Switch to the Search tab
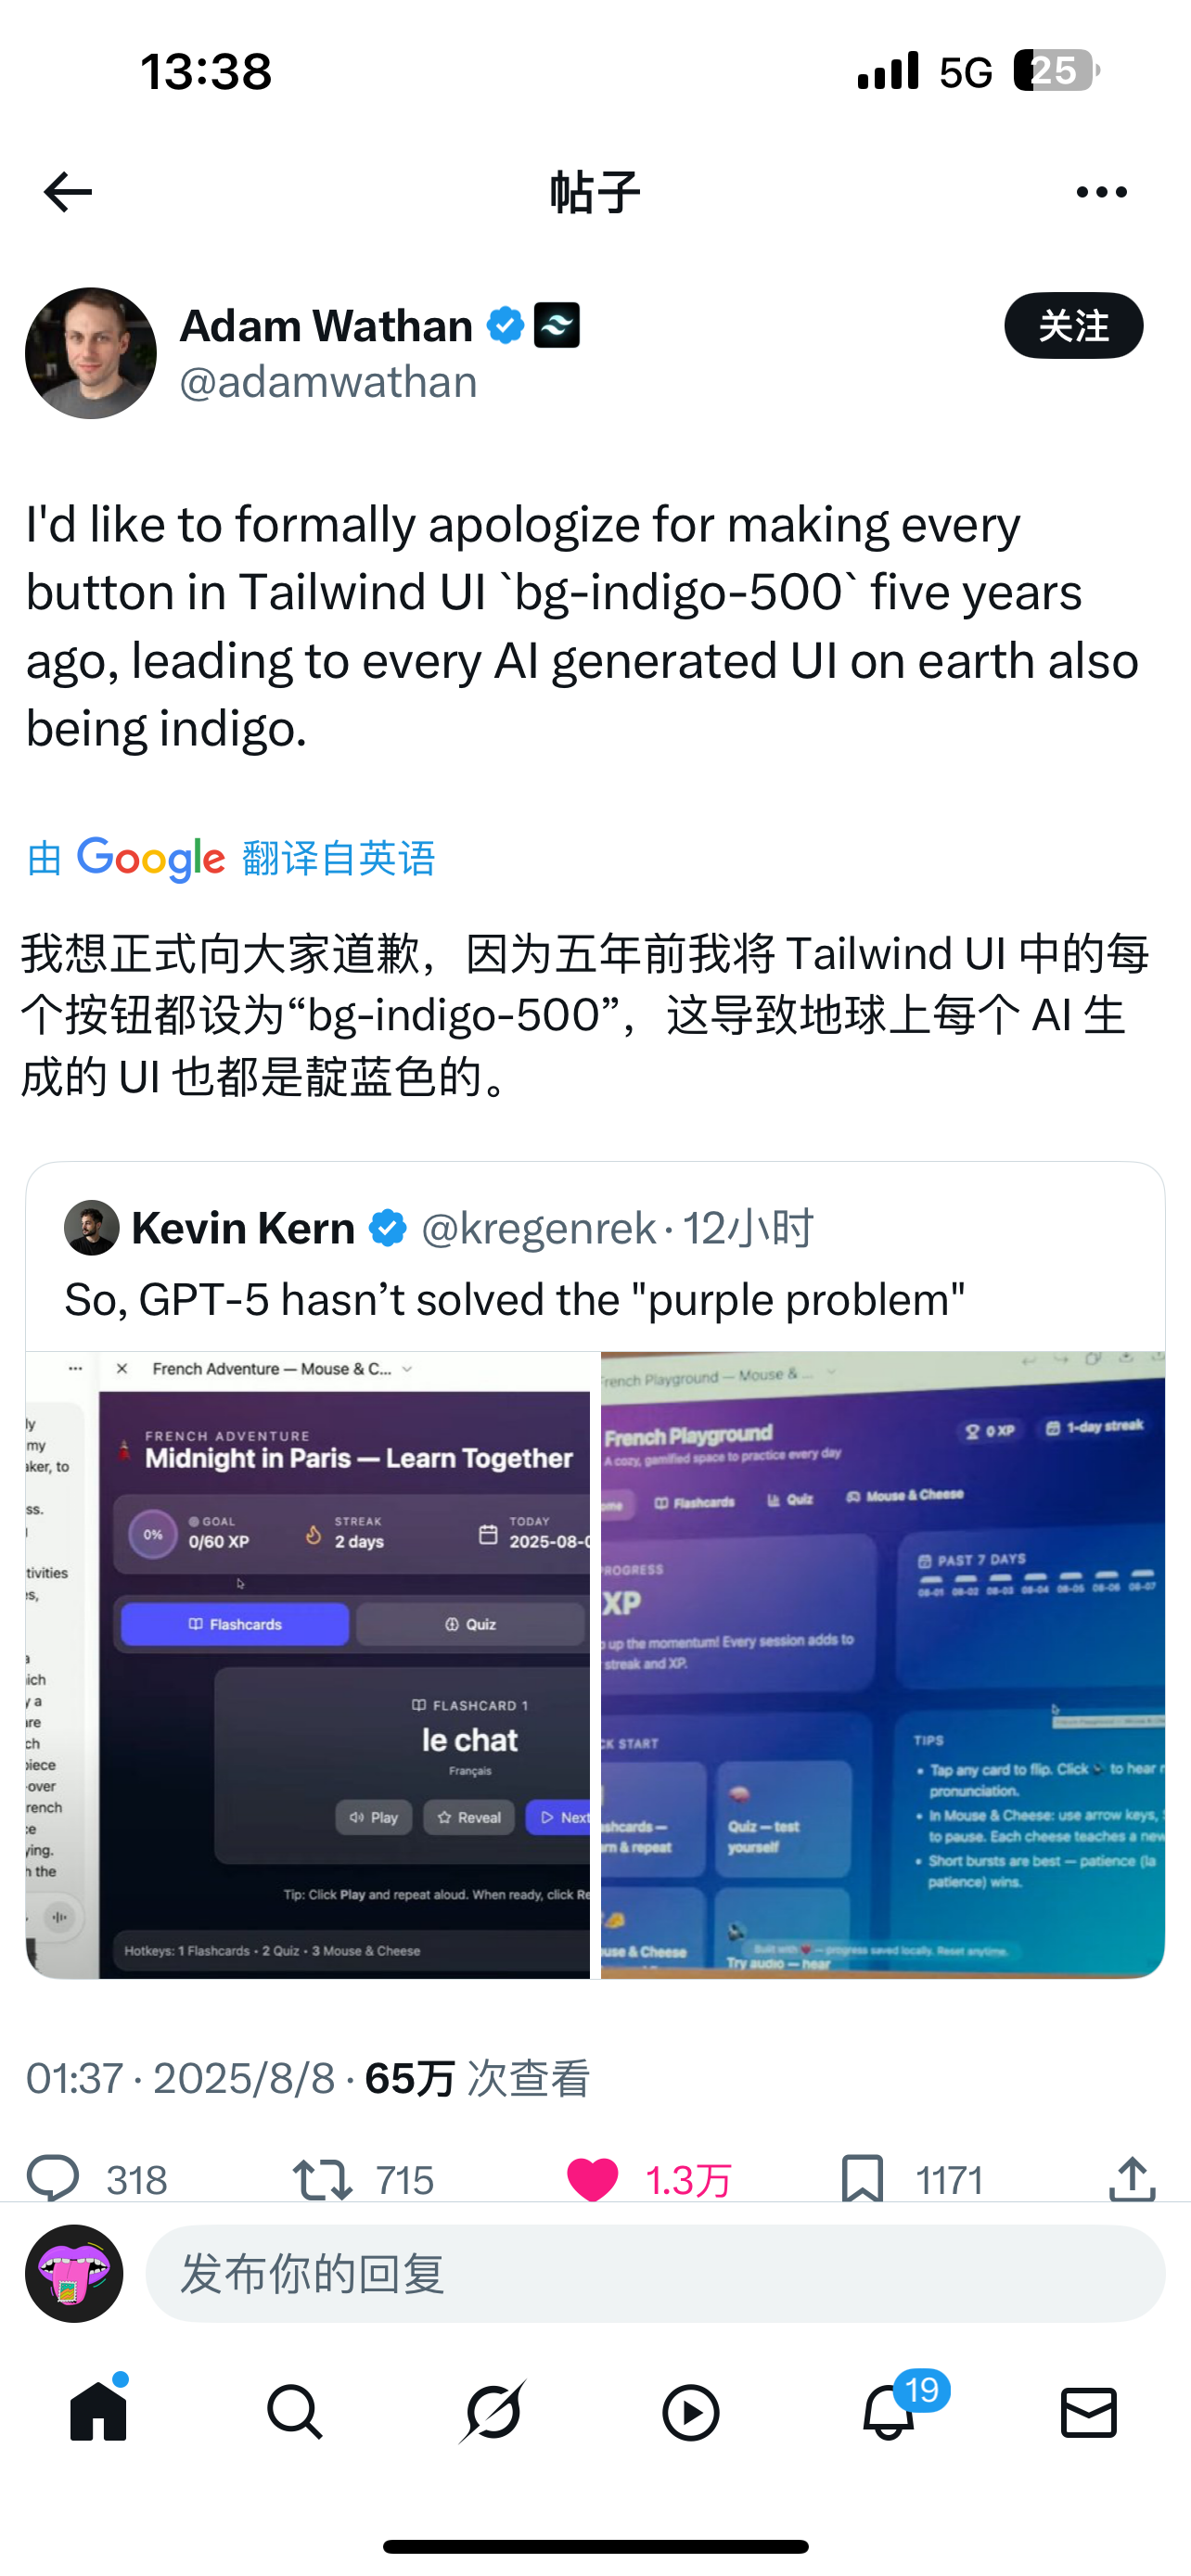The height and width of the screenshot is (2576, 1191). coord(295,2412)
